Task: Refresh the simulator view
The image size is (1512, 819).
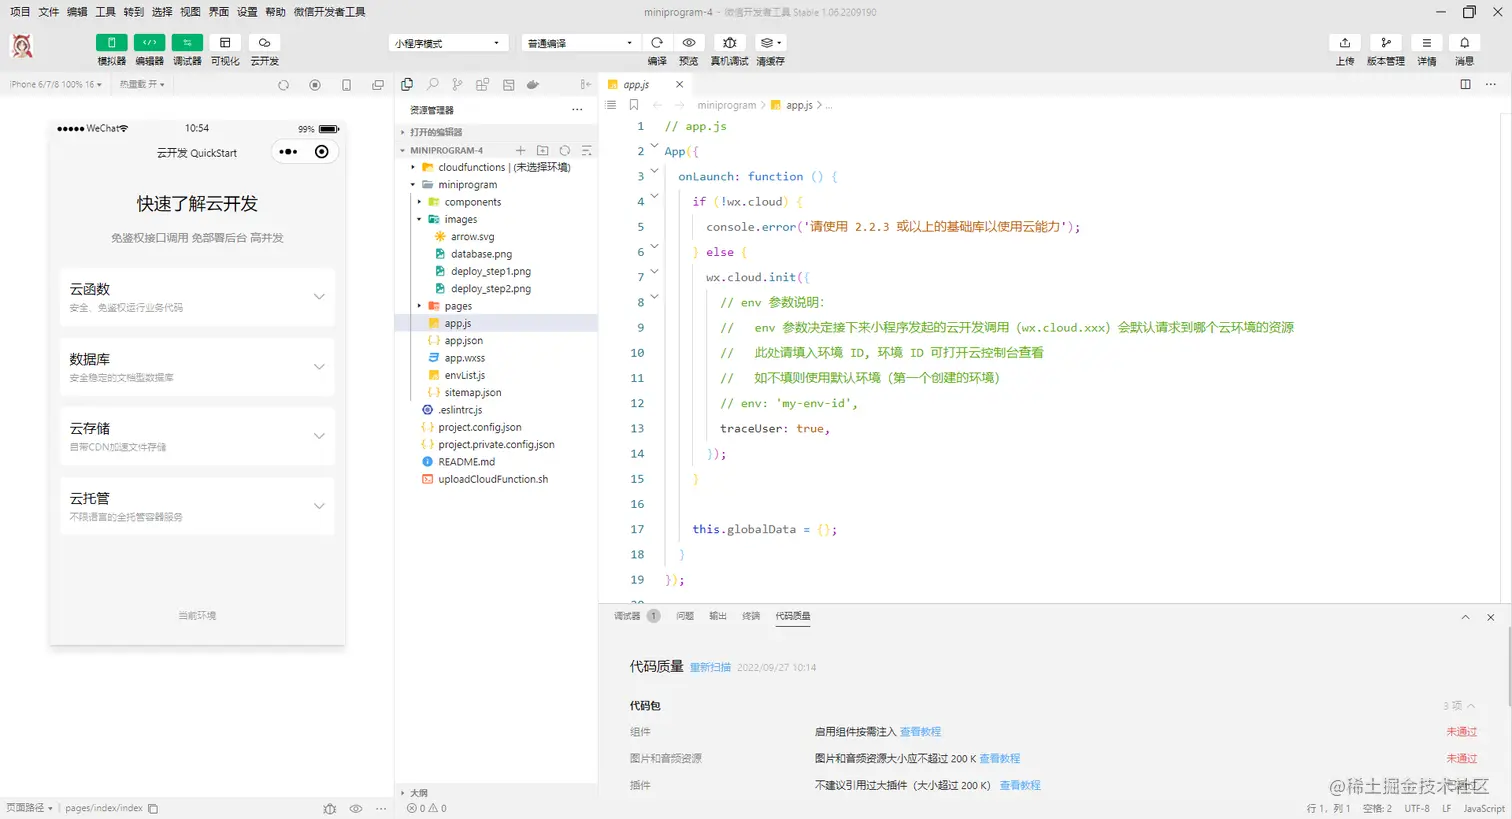Action: point(284,85)
